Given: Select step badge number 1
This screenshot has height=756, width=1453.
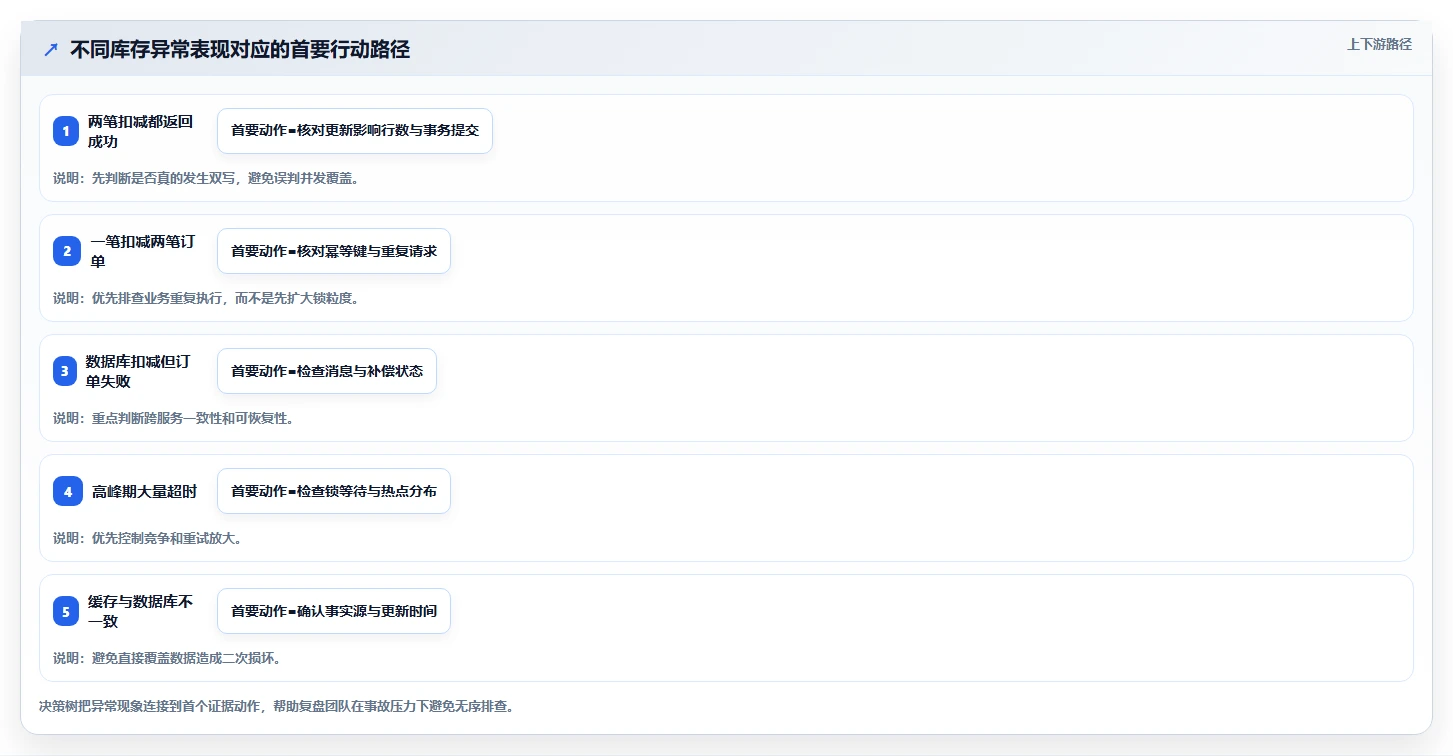Looking at the screenshot, I should (66, 131).
